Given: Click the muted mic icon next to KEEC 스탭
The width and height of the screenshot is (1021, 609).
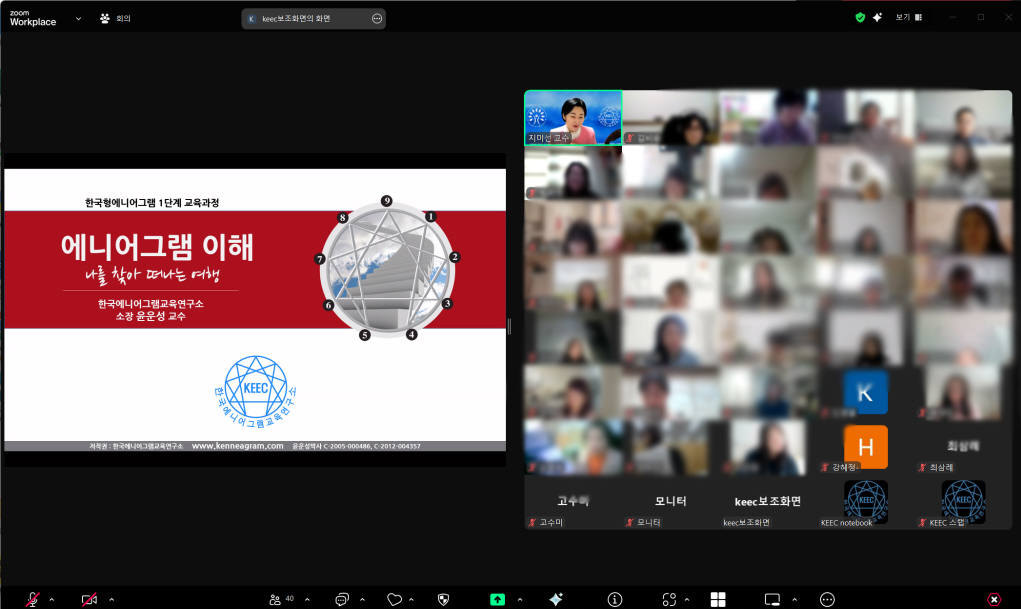Looking at the screenshot, I should point(922,522).
